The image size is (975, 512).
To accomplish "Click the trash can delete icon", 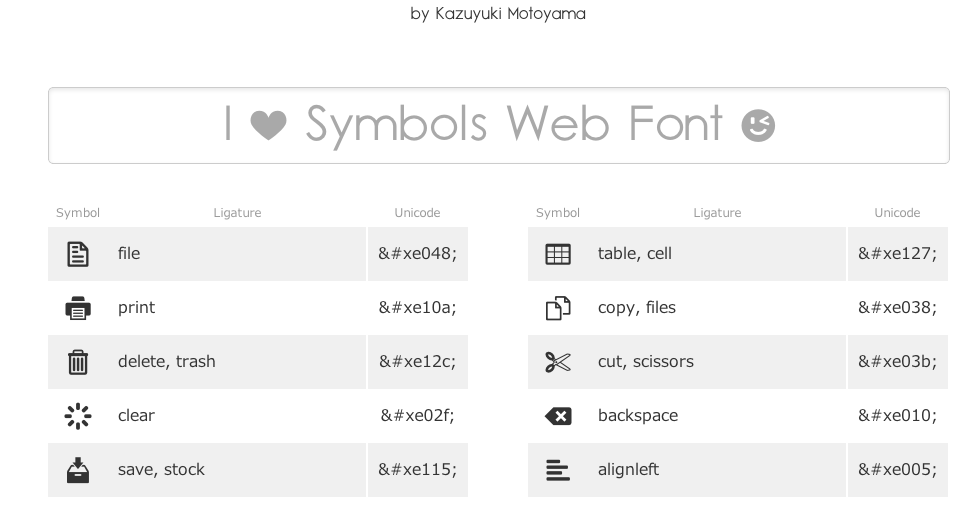I will pyautogui.click(x=78, y=362).
